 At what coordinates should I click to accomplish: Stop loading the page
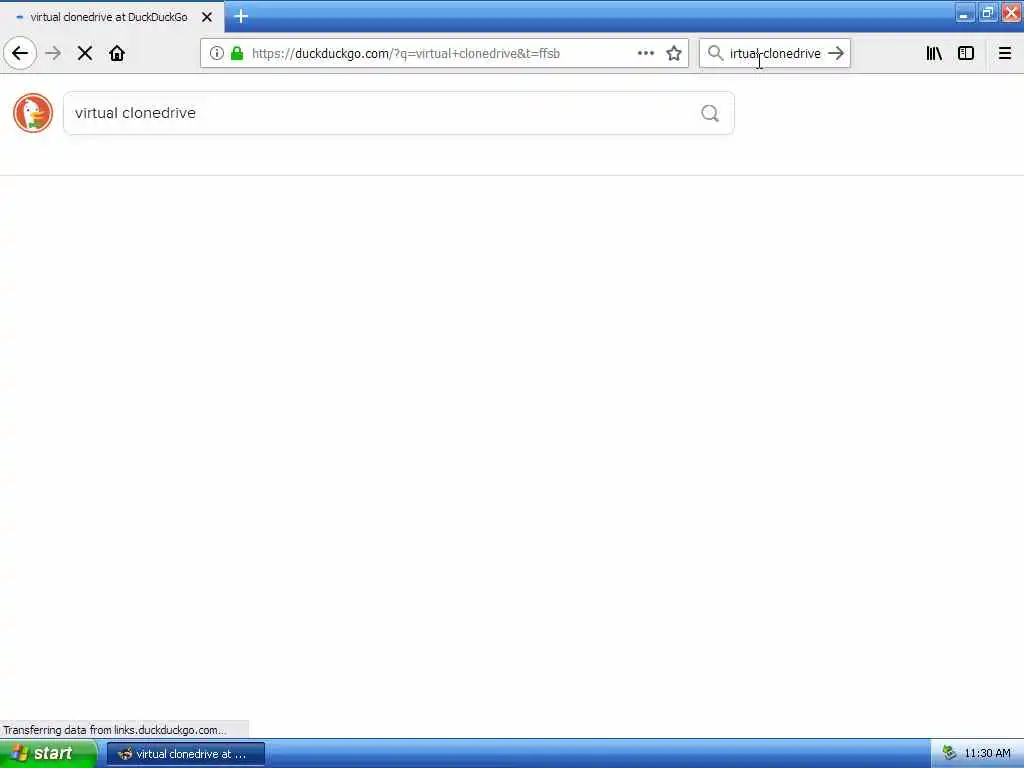point(85,54)
